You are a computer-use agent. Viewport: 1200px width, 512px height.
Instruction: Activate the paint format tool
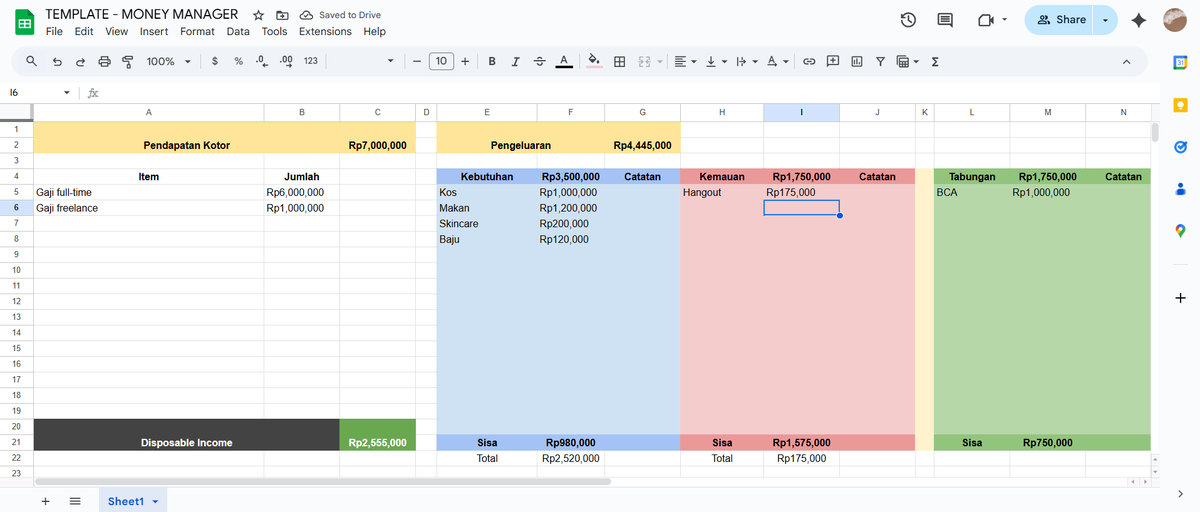pyautogui.click(x=128, y=61)
